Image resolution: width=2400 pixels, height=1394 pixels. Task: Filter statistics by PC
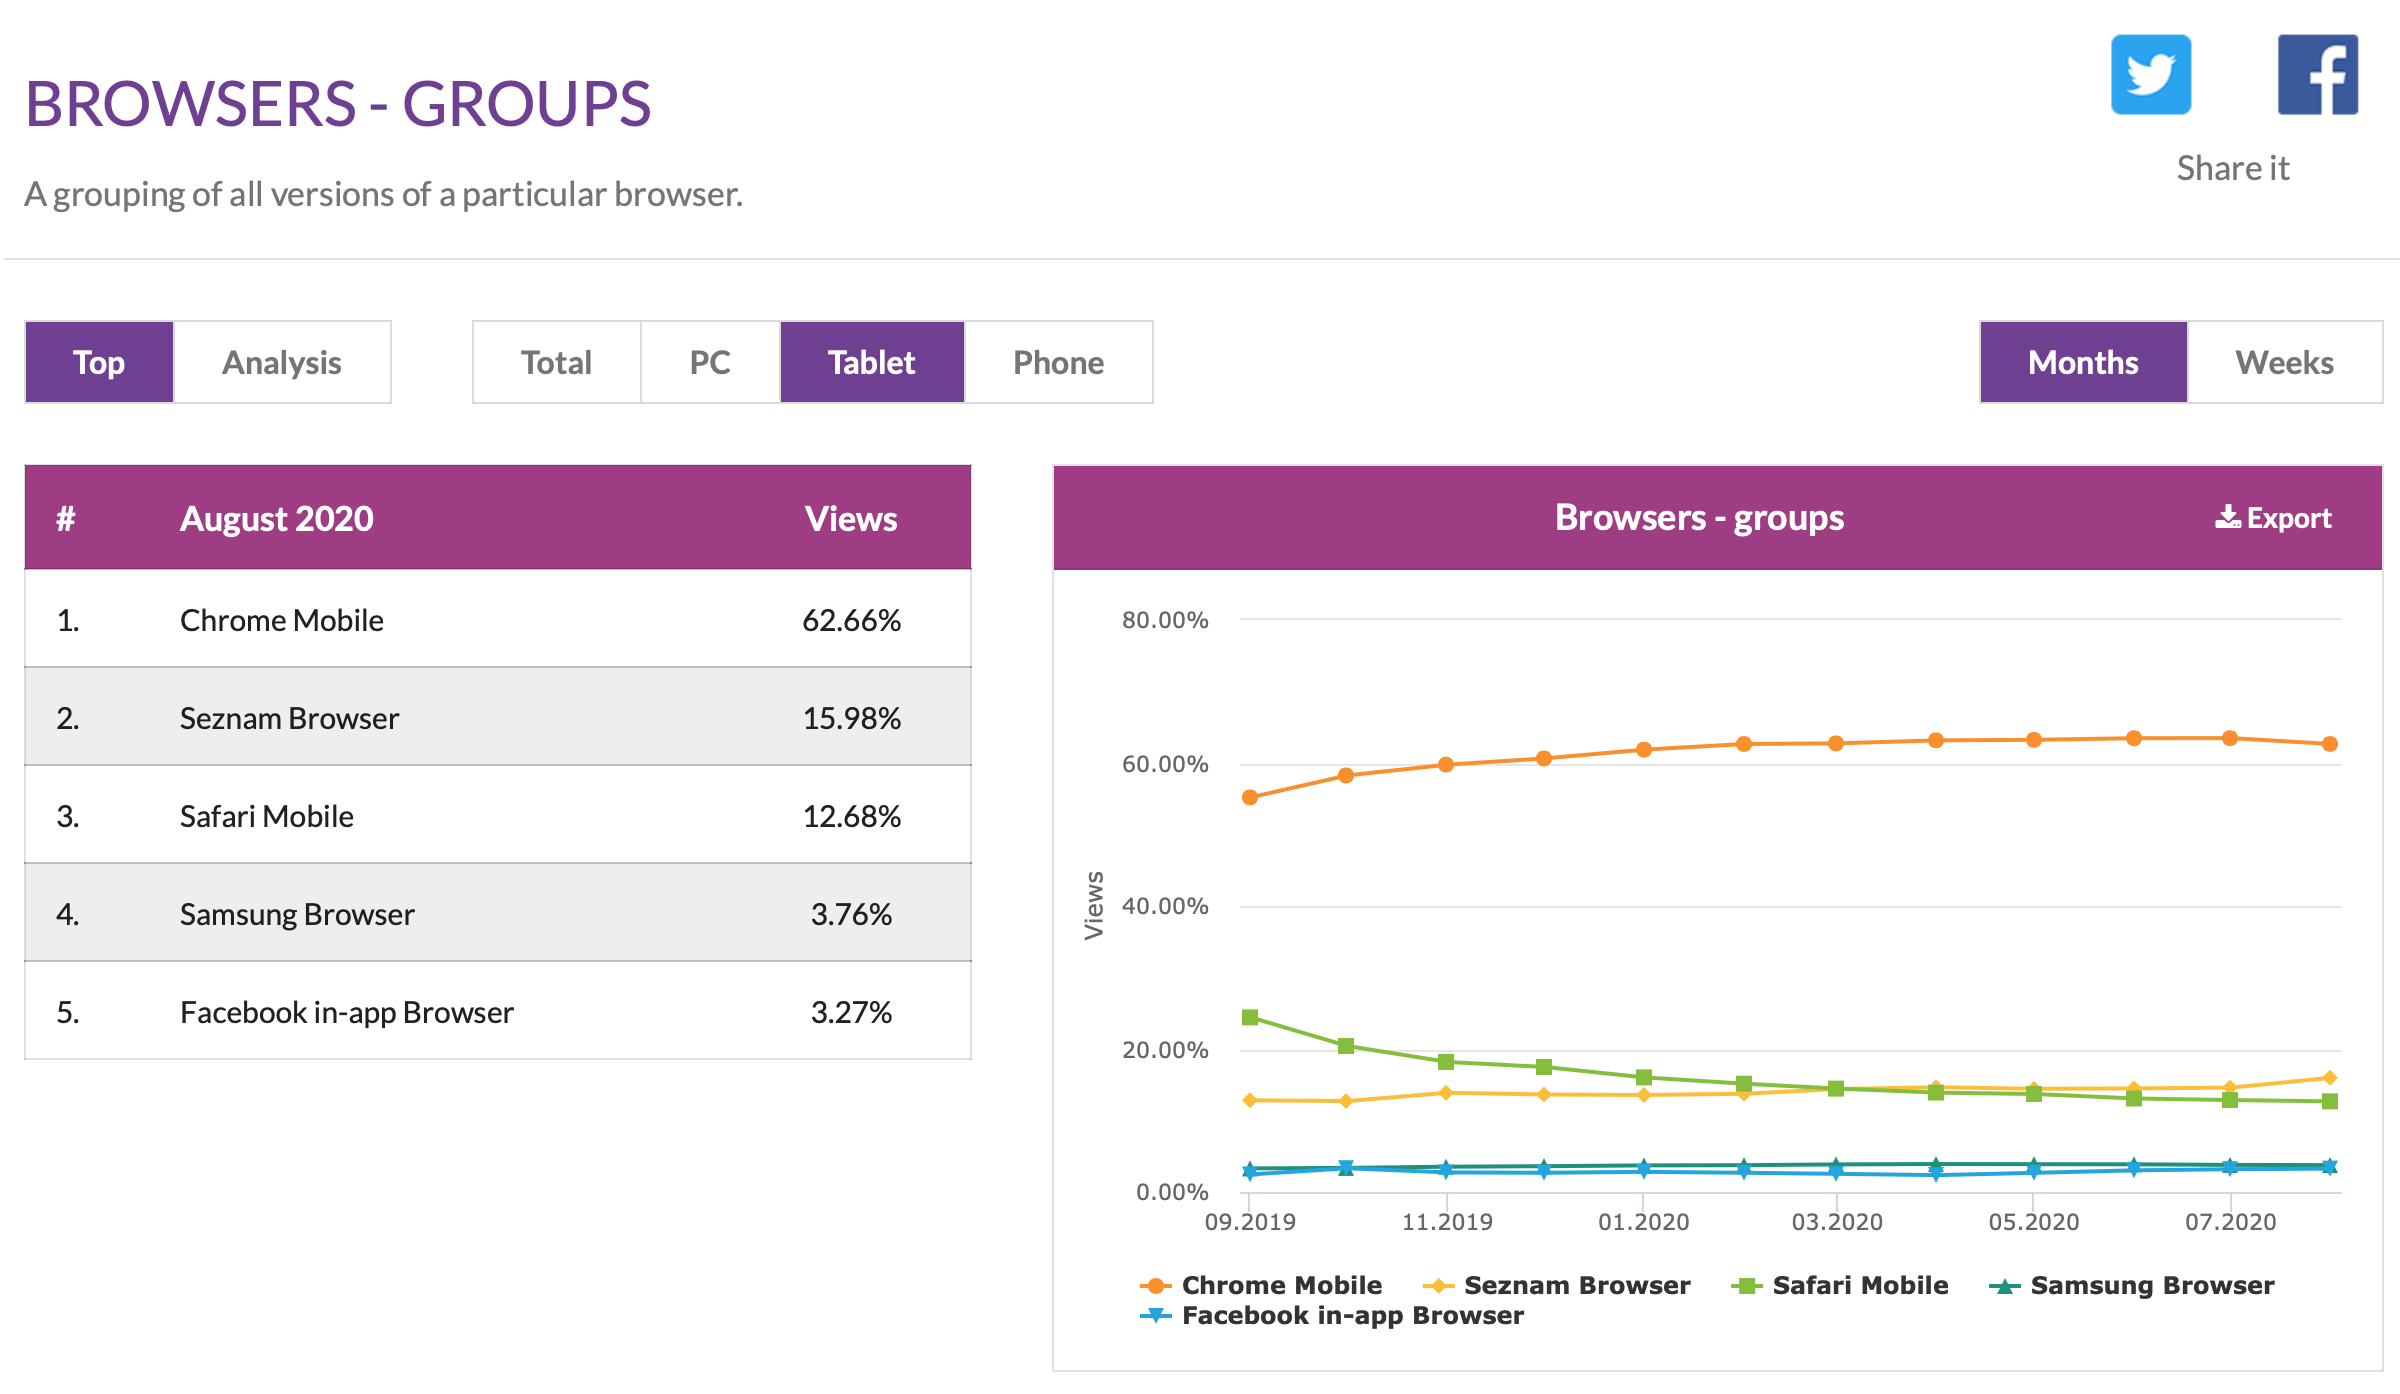click(710, 362)
